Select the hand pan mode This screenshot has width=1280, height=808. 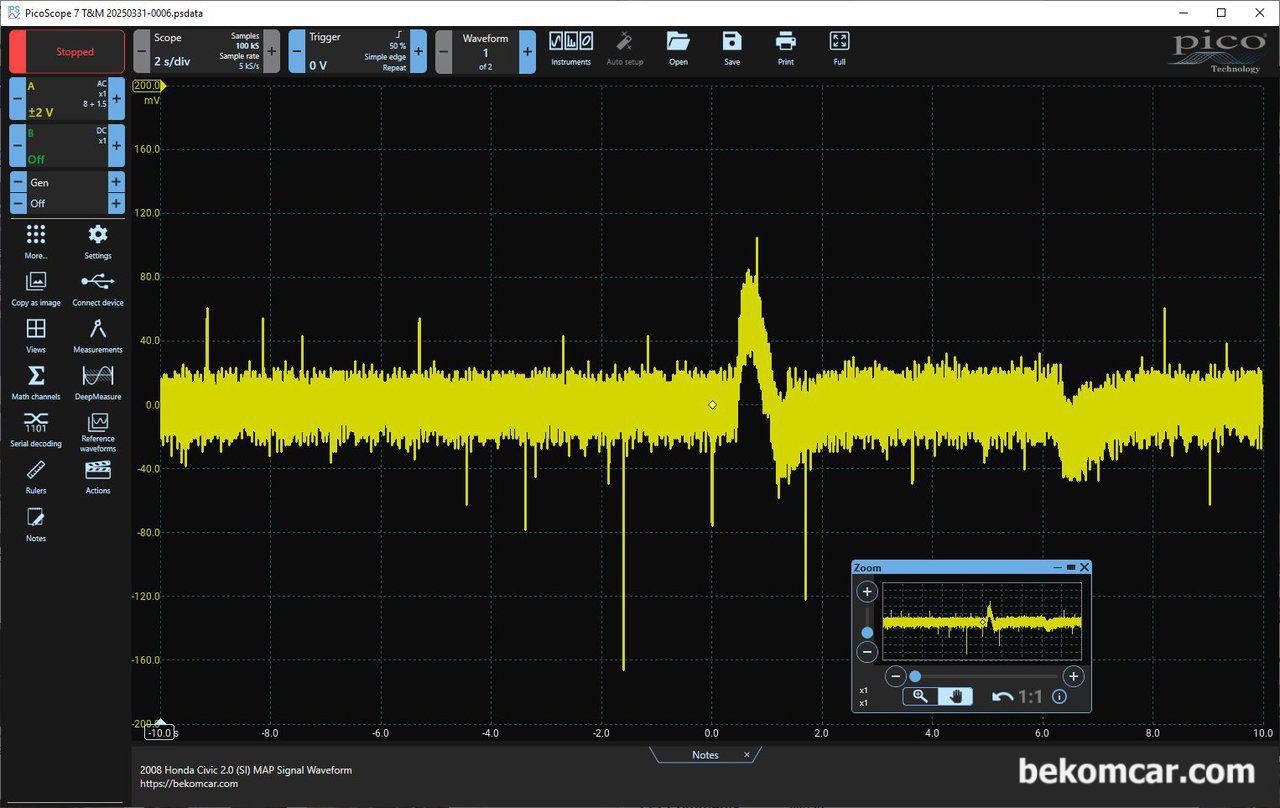pyautogui.click(x=955, y=697)
